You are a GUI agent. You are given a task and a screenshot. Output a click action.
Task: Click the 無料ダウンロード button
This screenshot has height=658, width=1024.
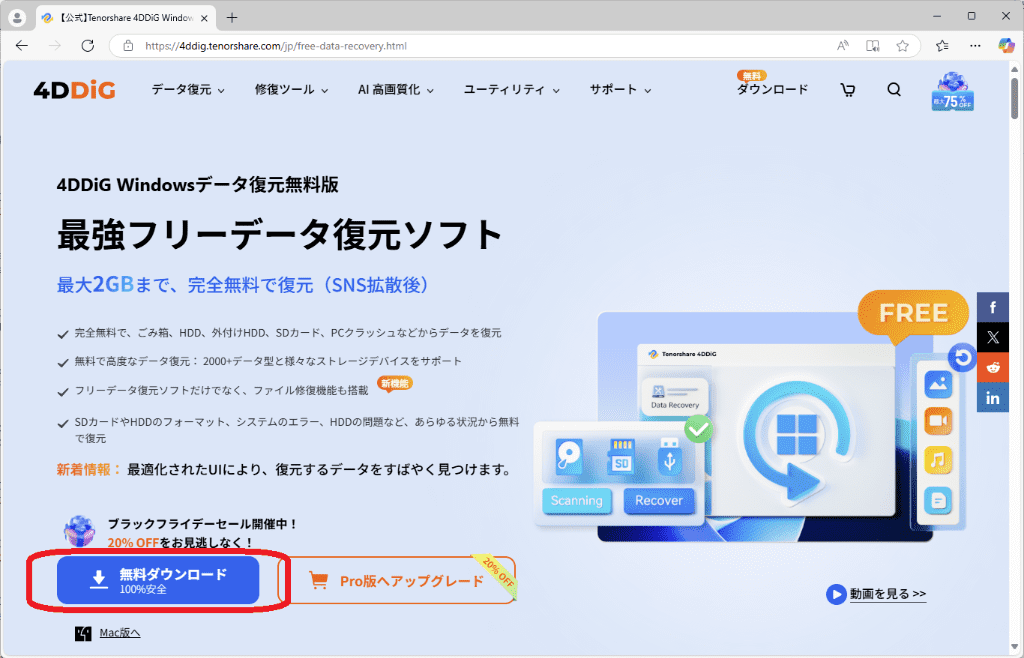pyautogui.click(x=158, y=580)
